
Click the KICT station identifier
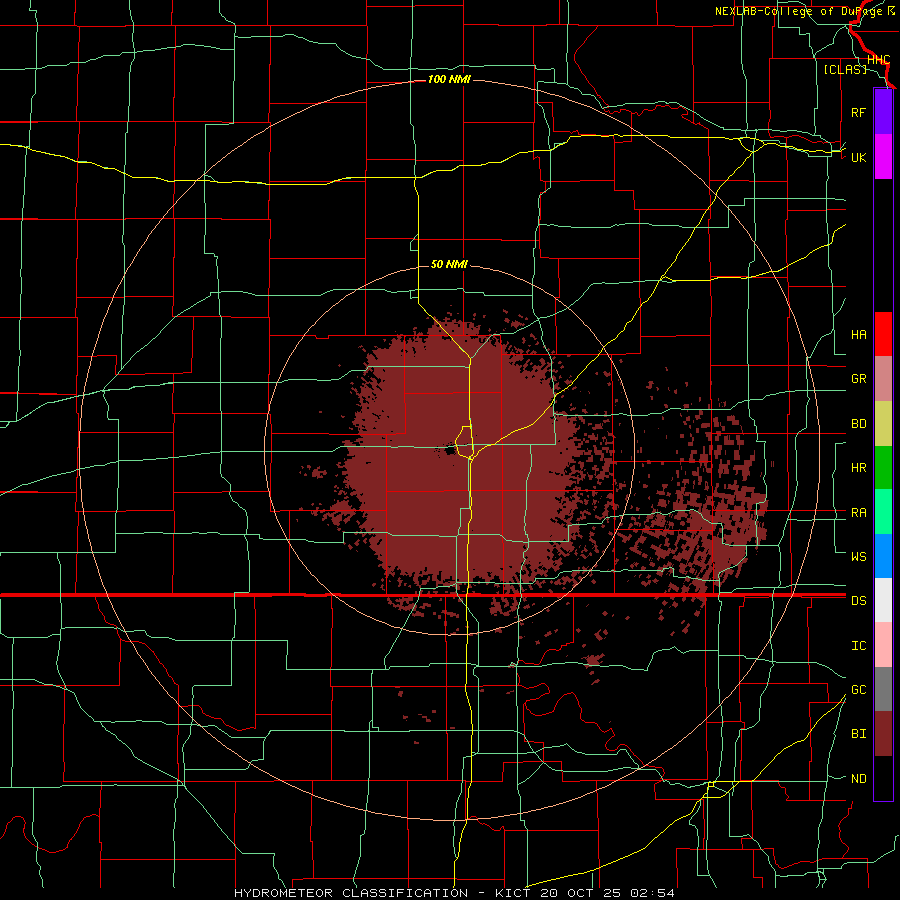(512, 893)
